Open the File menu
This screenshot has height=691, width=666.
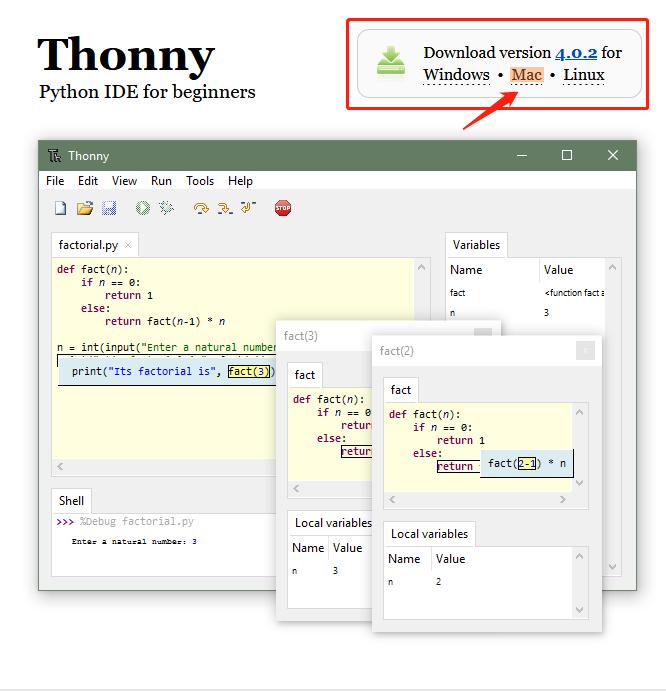coord(55,181)
